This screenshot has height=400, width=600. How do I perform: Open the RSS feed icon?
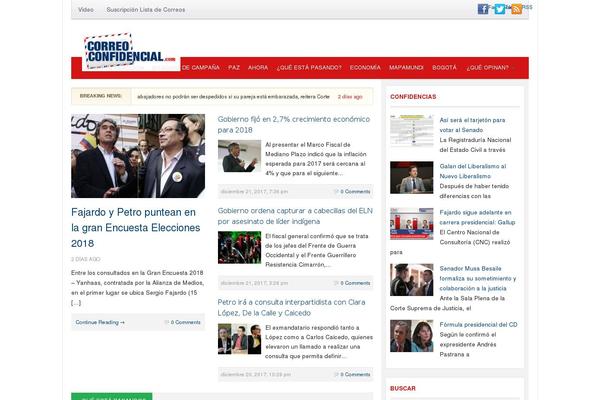pyautogui.click(x=516, y=9)
